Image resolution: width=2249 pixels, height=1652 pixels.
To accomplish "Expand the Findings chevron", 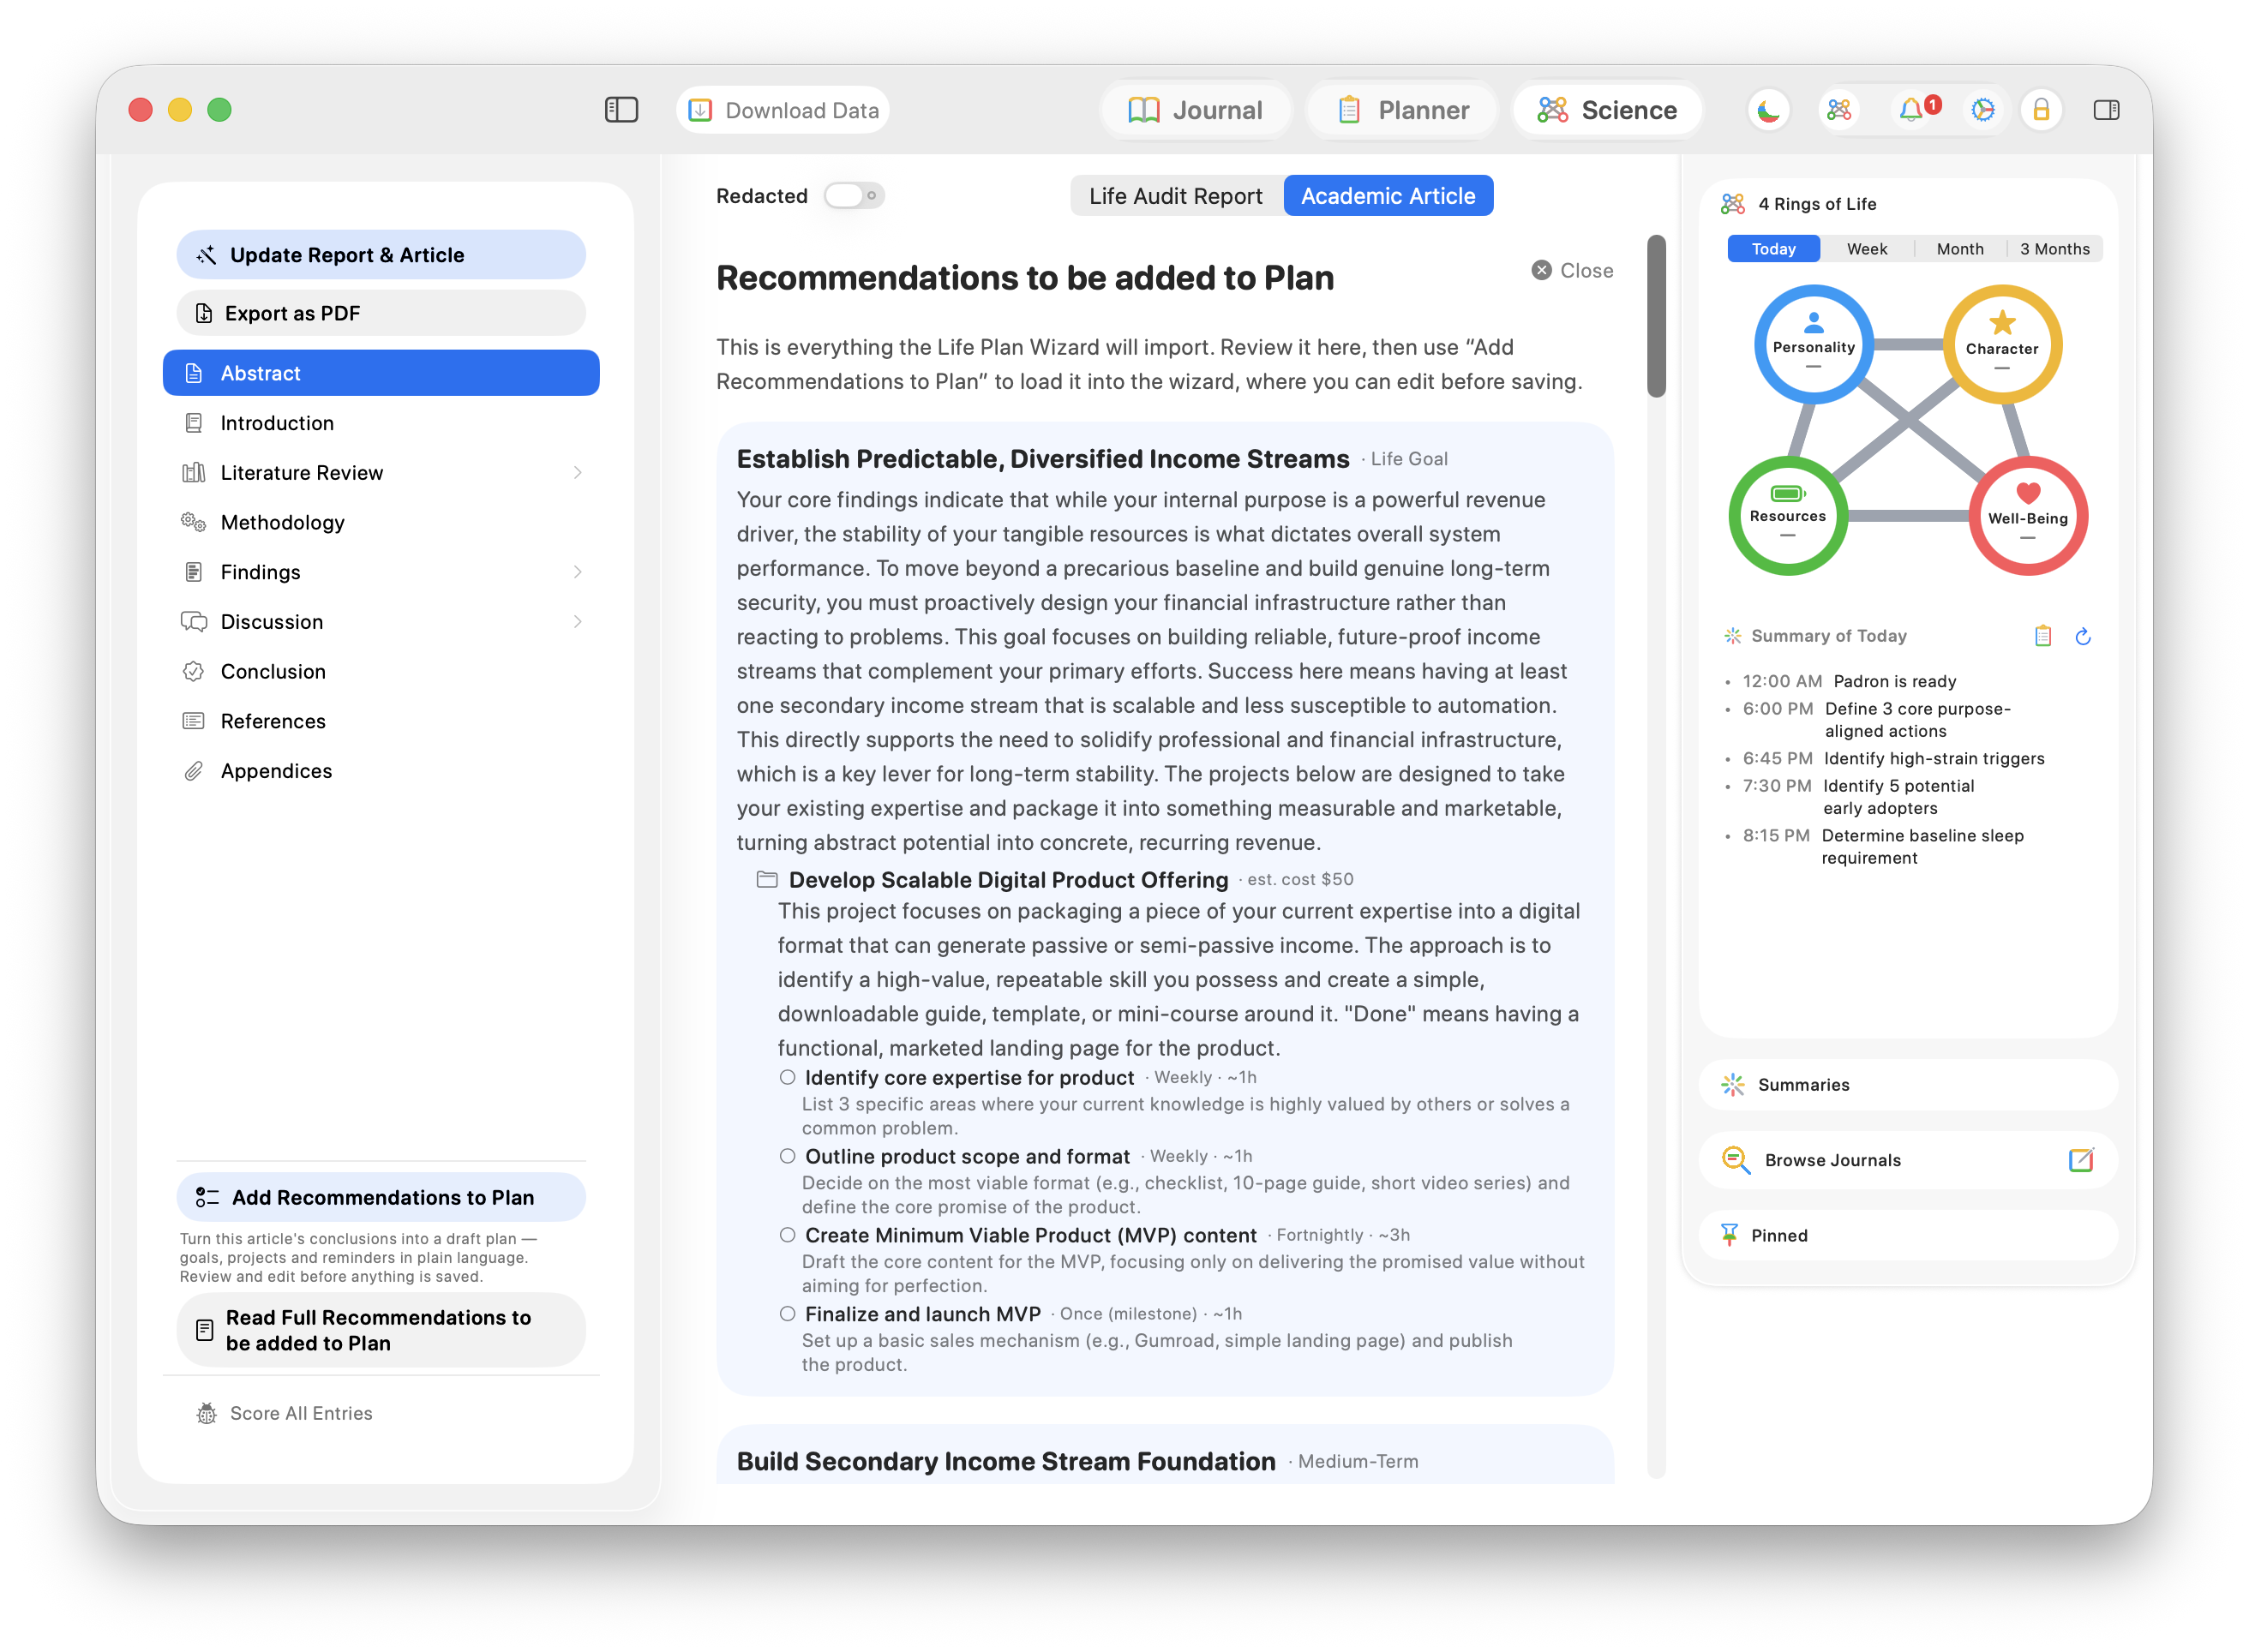I will [578, 572].
